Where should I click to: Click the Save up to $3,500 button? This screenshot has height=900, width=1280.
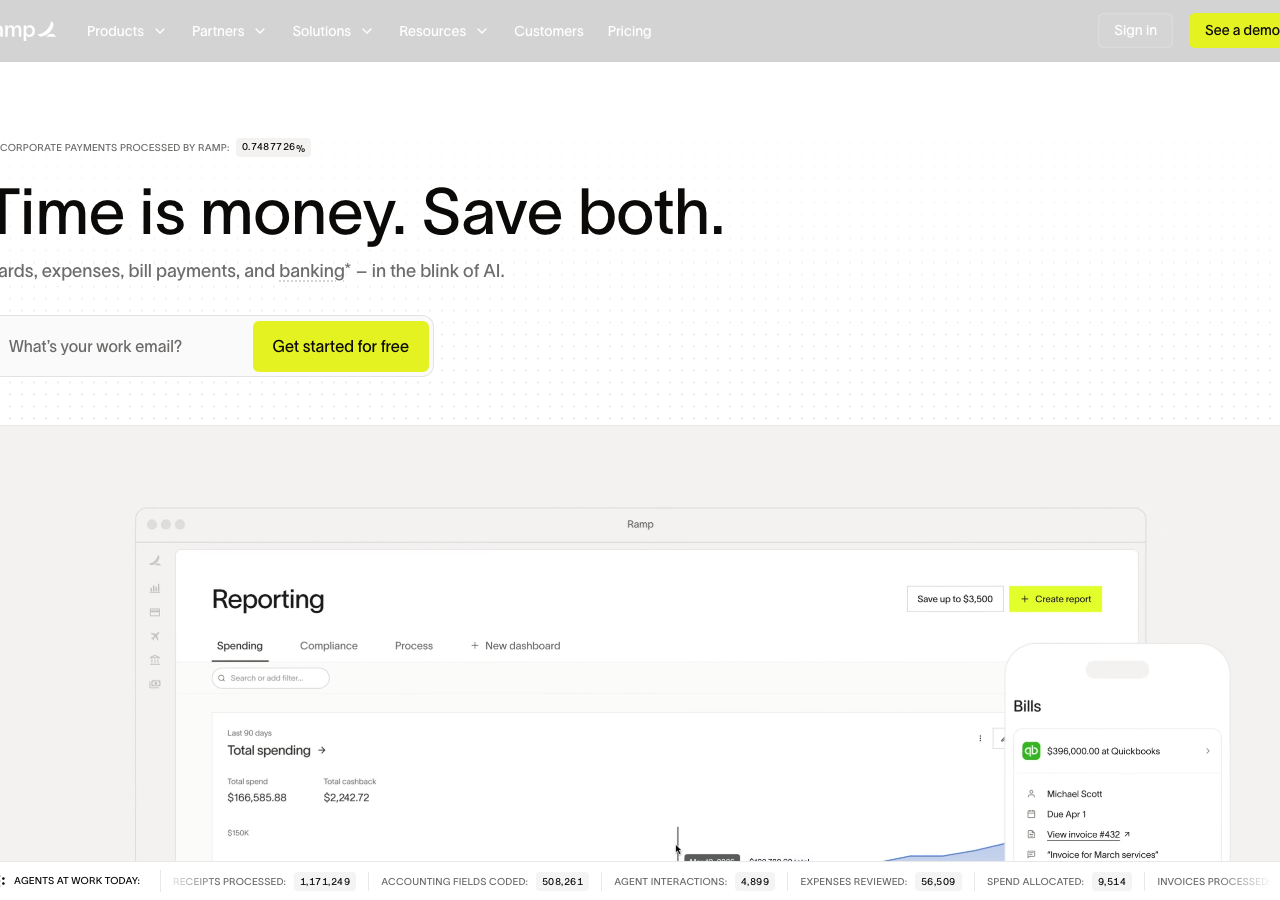[x=955, y=599]
